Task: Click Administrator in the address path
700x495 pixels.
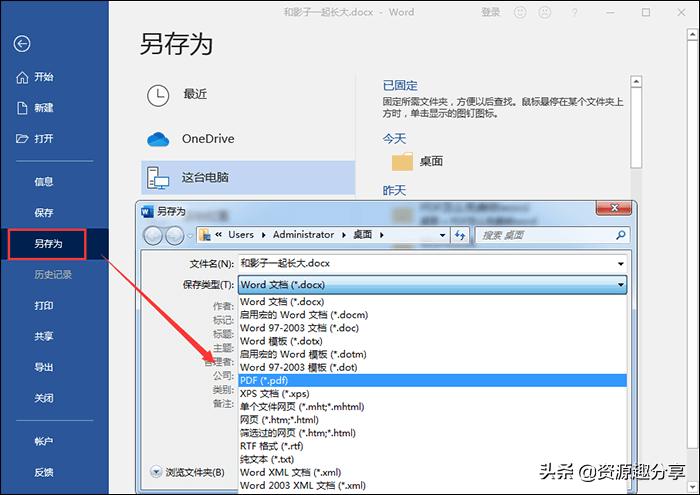Action: click(x=304, y=235)
